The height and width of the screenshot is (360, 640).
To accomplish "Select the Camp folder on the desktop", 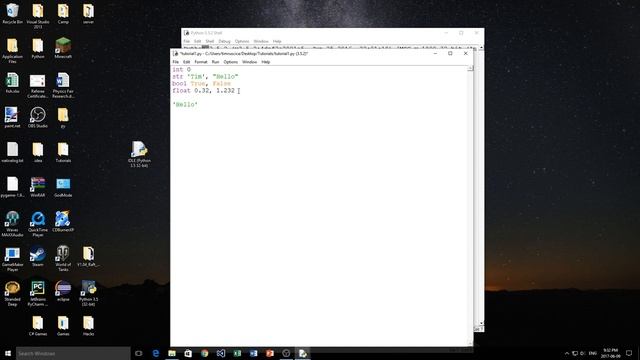I will pyautogui.click(x=63, y=14).
